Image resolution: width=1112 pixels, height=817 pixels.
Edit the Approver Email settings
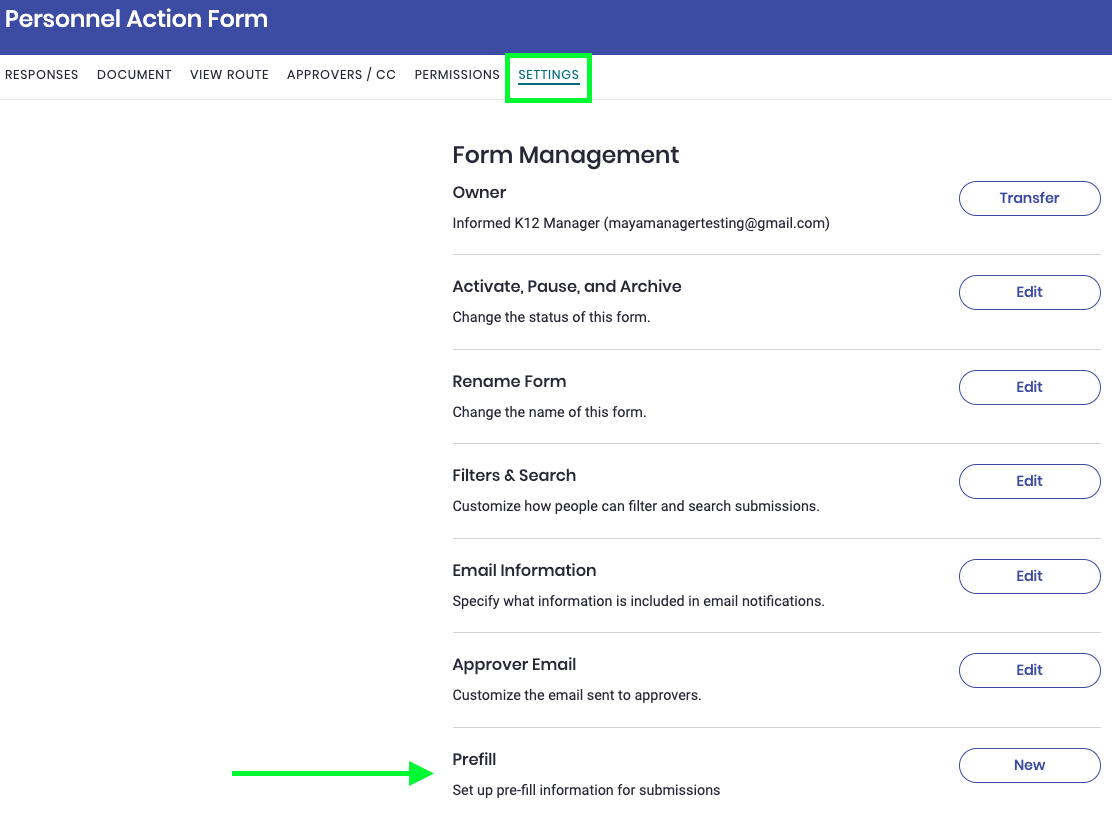coord(1029,670)
